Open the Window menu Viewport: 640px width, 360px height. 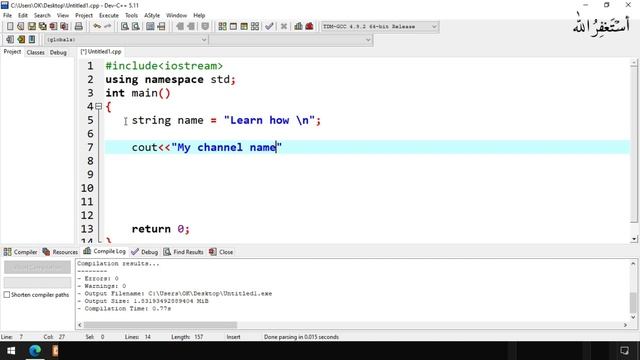point(176,16)
